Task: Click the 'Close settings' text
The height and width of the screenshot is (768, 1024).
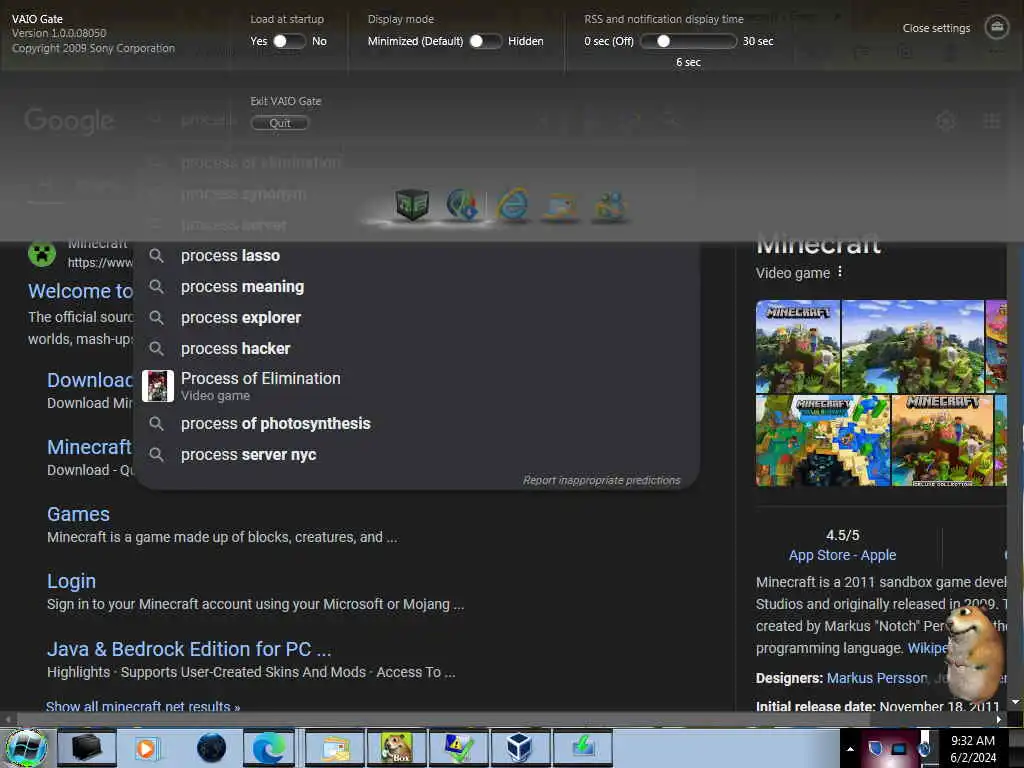Action: [x=936, y=28]
